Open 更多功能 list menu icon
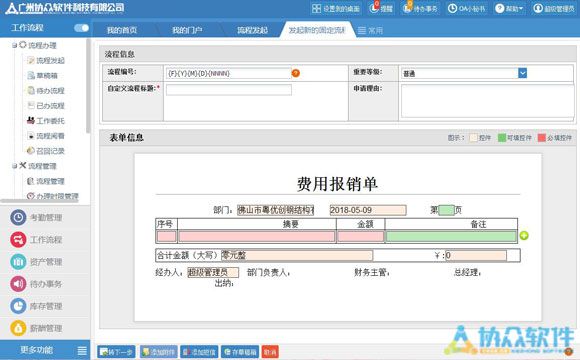 pos(82,350)
